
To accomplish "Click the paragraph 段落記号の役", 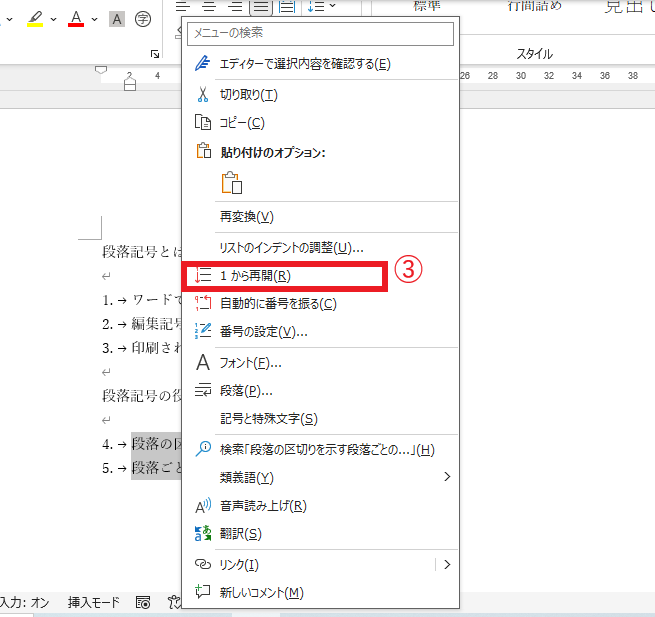I will click(142, 396).
